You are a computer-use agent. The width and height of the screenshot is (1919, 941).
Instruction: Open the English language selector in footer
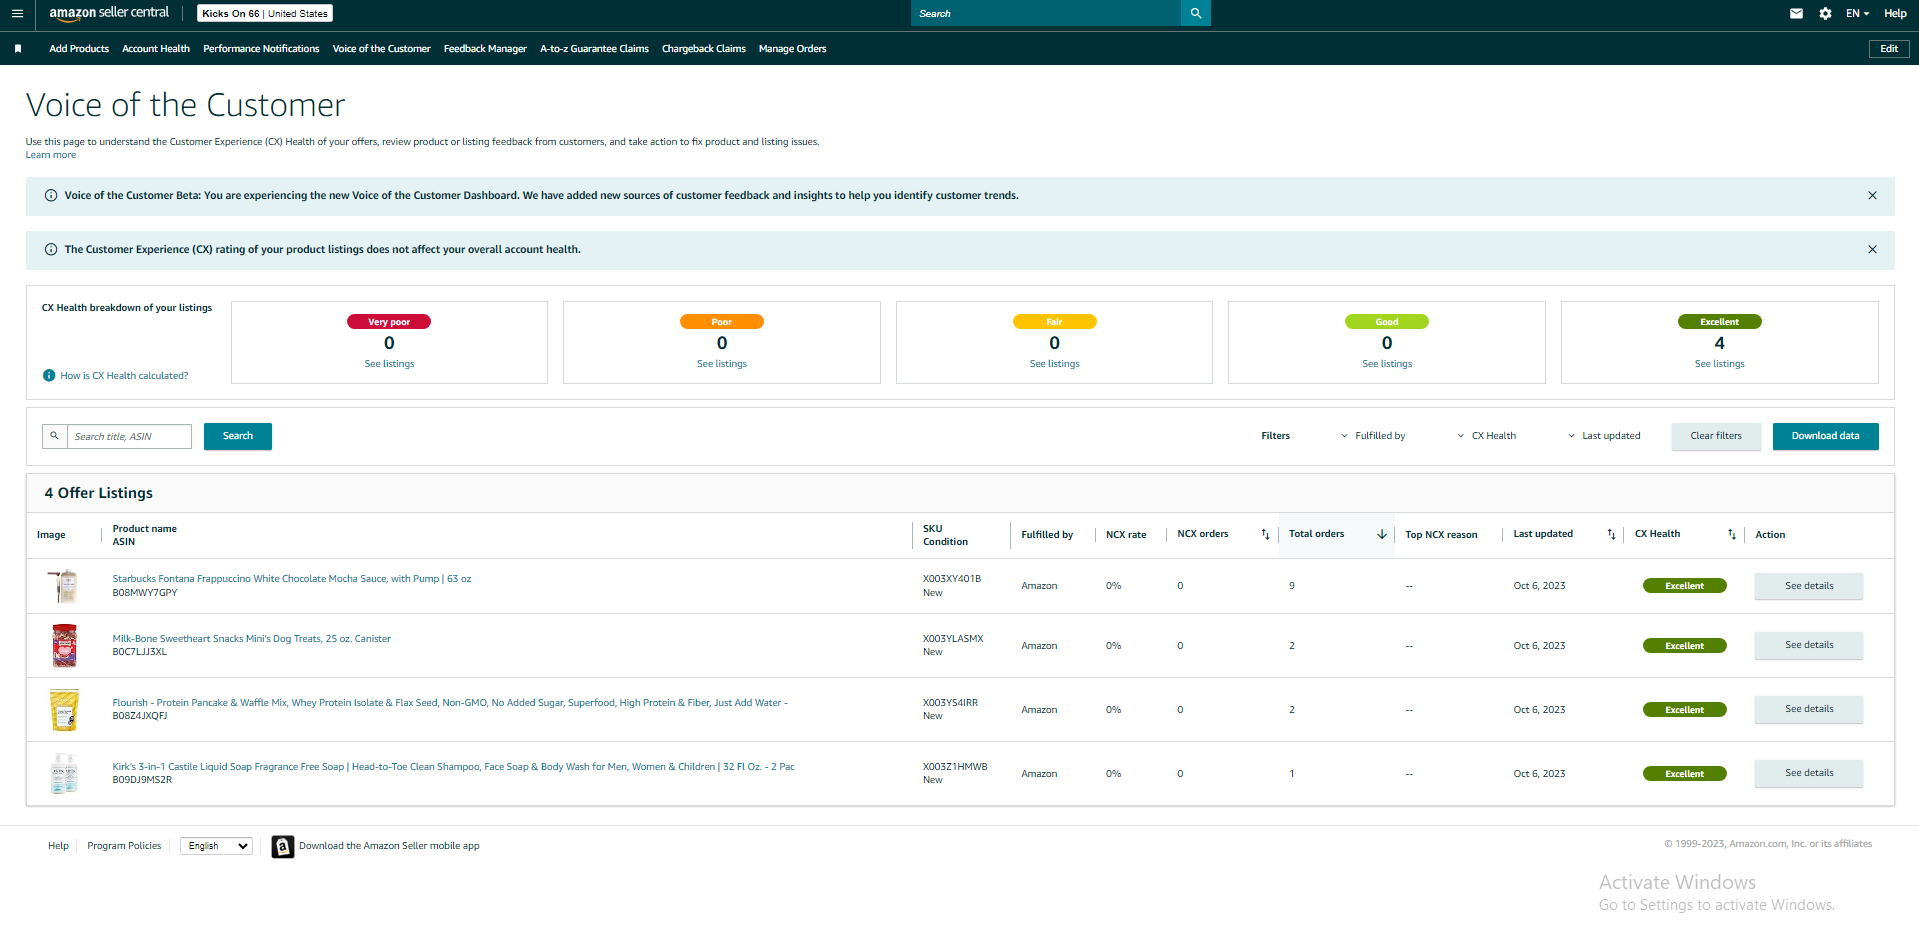click(x=216, y=846)
